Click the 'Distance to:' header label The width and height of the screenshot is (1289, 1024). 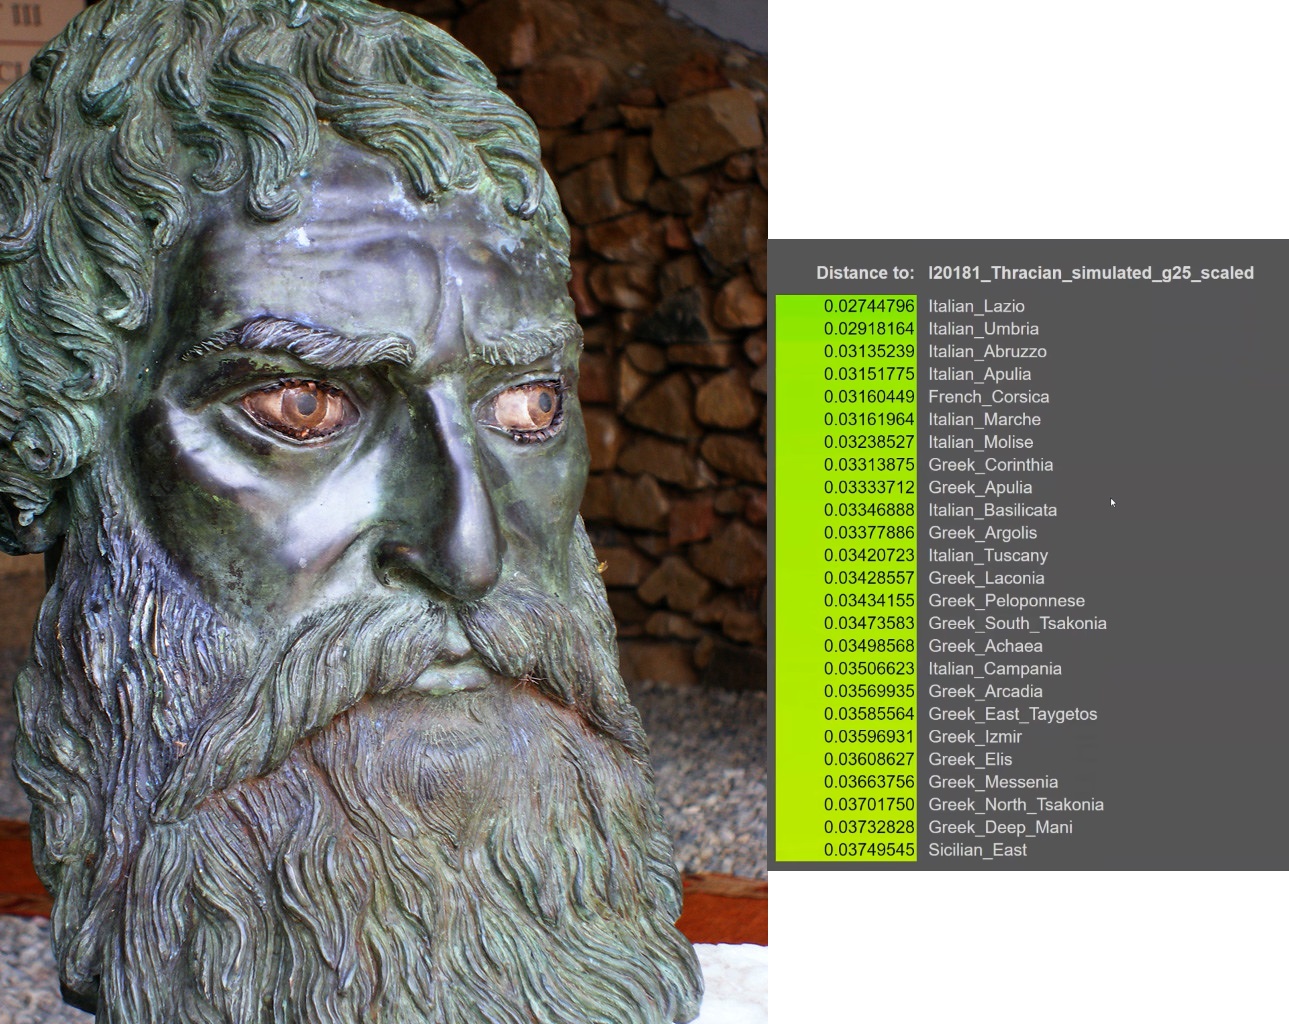(865, 273)
